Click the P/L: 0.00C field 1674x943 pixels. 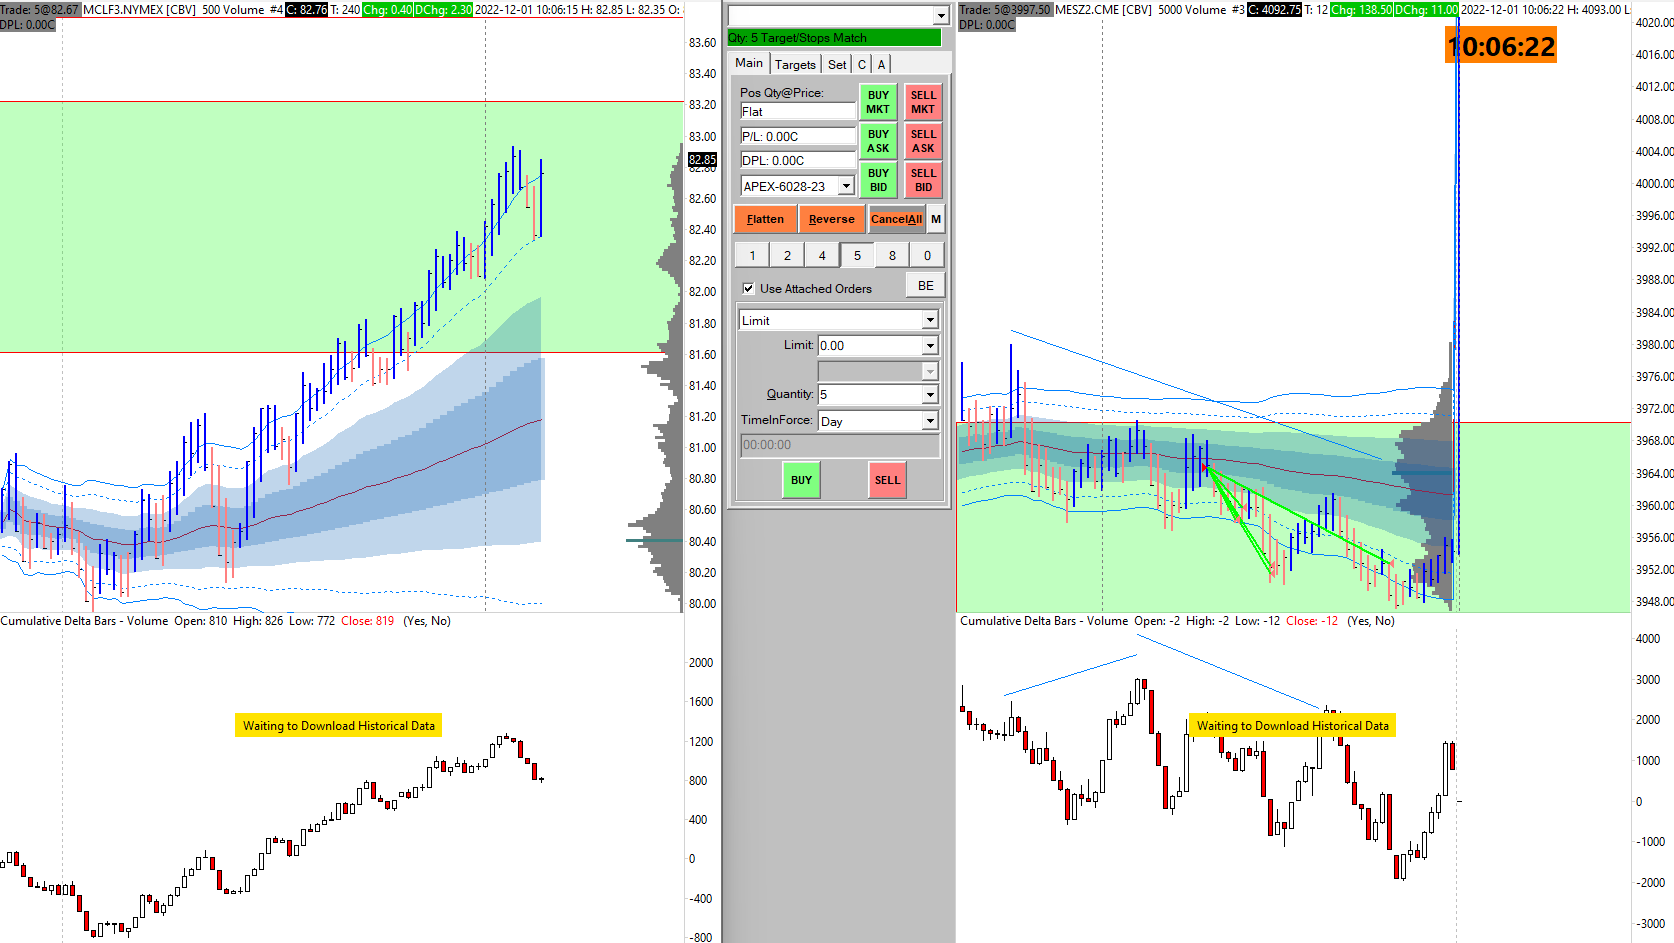797,136
